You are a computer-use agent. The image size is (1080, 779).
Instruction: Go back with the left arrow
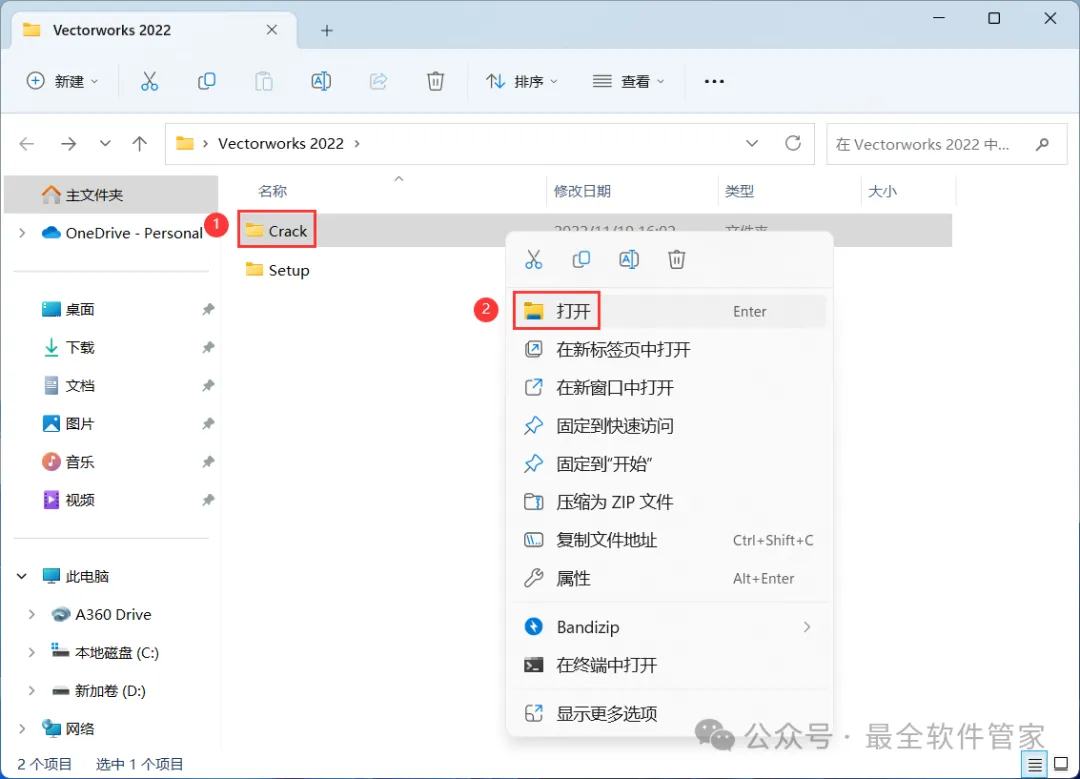coord(27,143)
